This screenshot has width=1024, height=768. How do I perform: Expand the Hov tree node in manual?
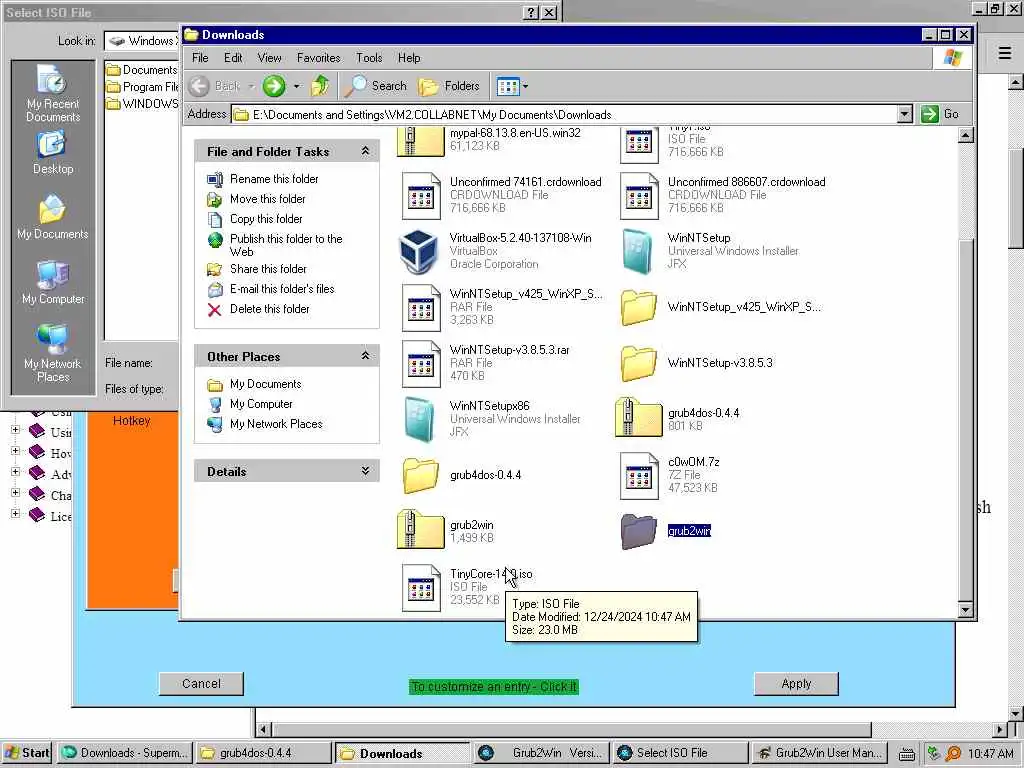click(16, 451)
